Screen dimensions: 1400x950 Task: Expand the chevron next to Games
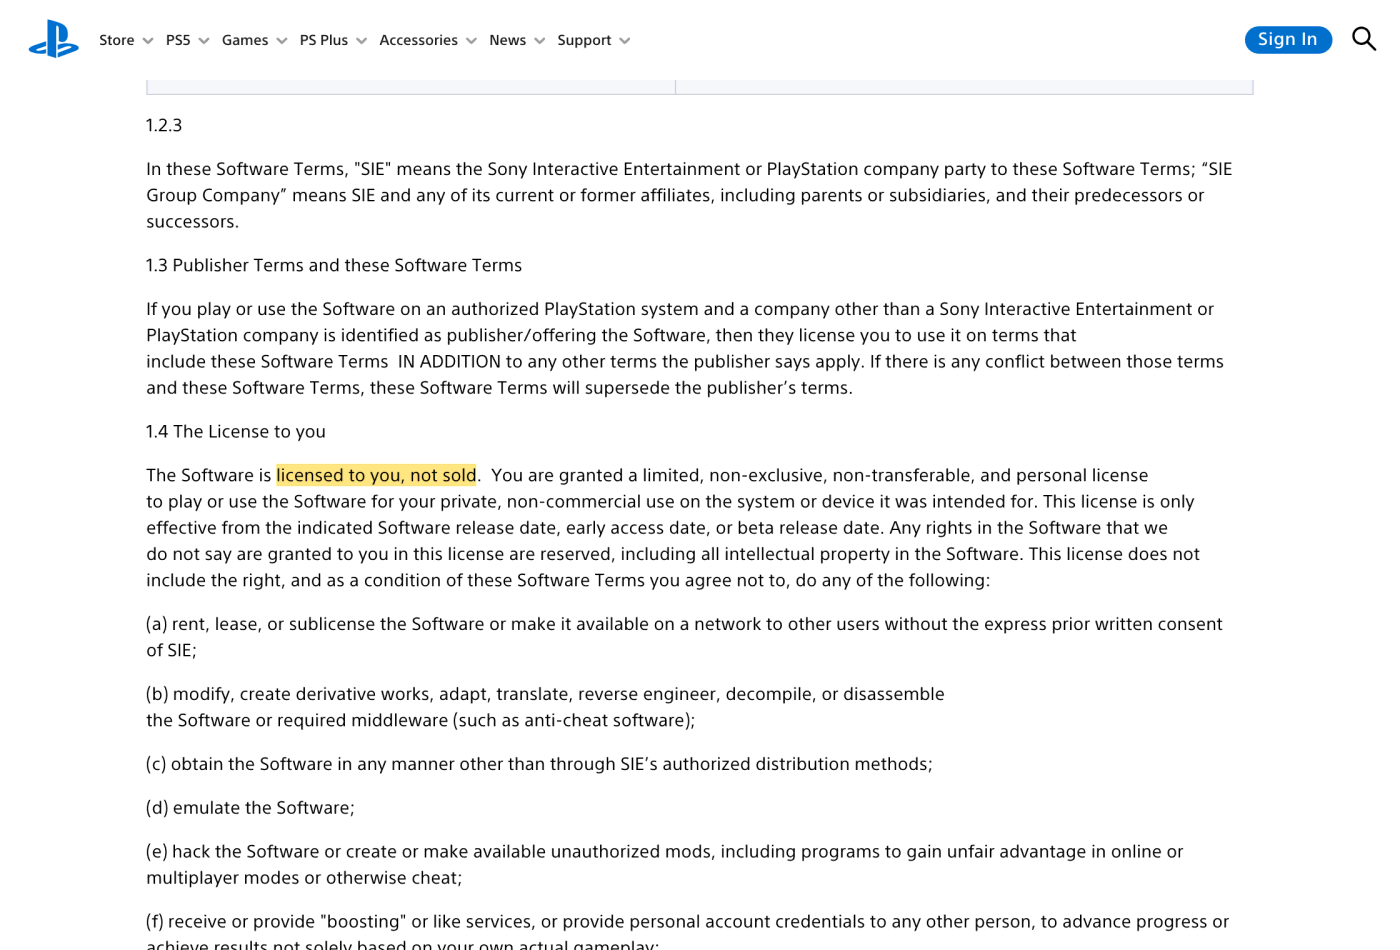[x=282, y=41]
